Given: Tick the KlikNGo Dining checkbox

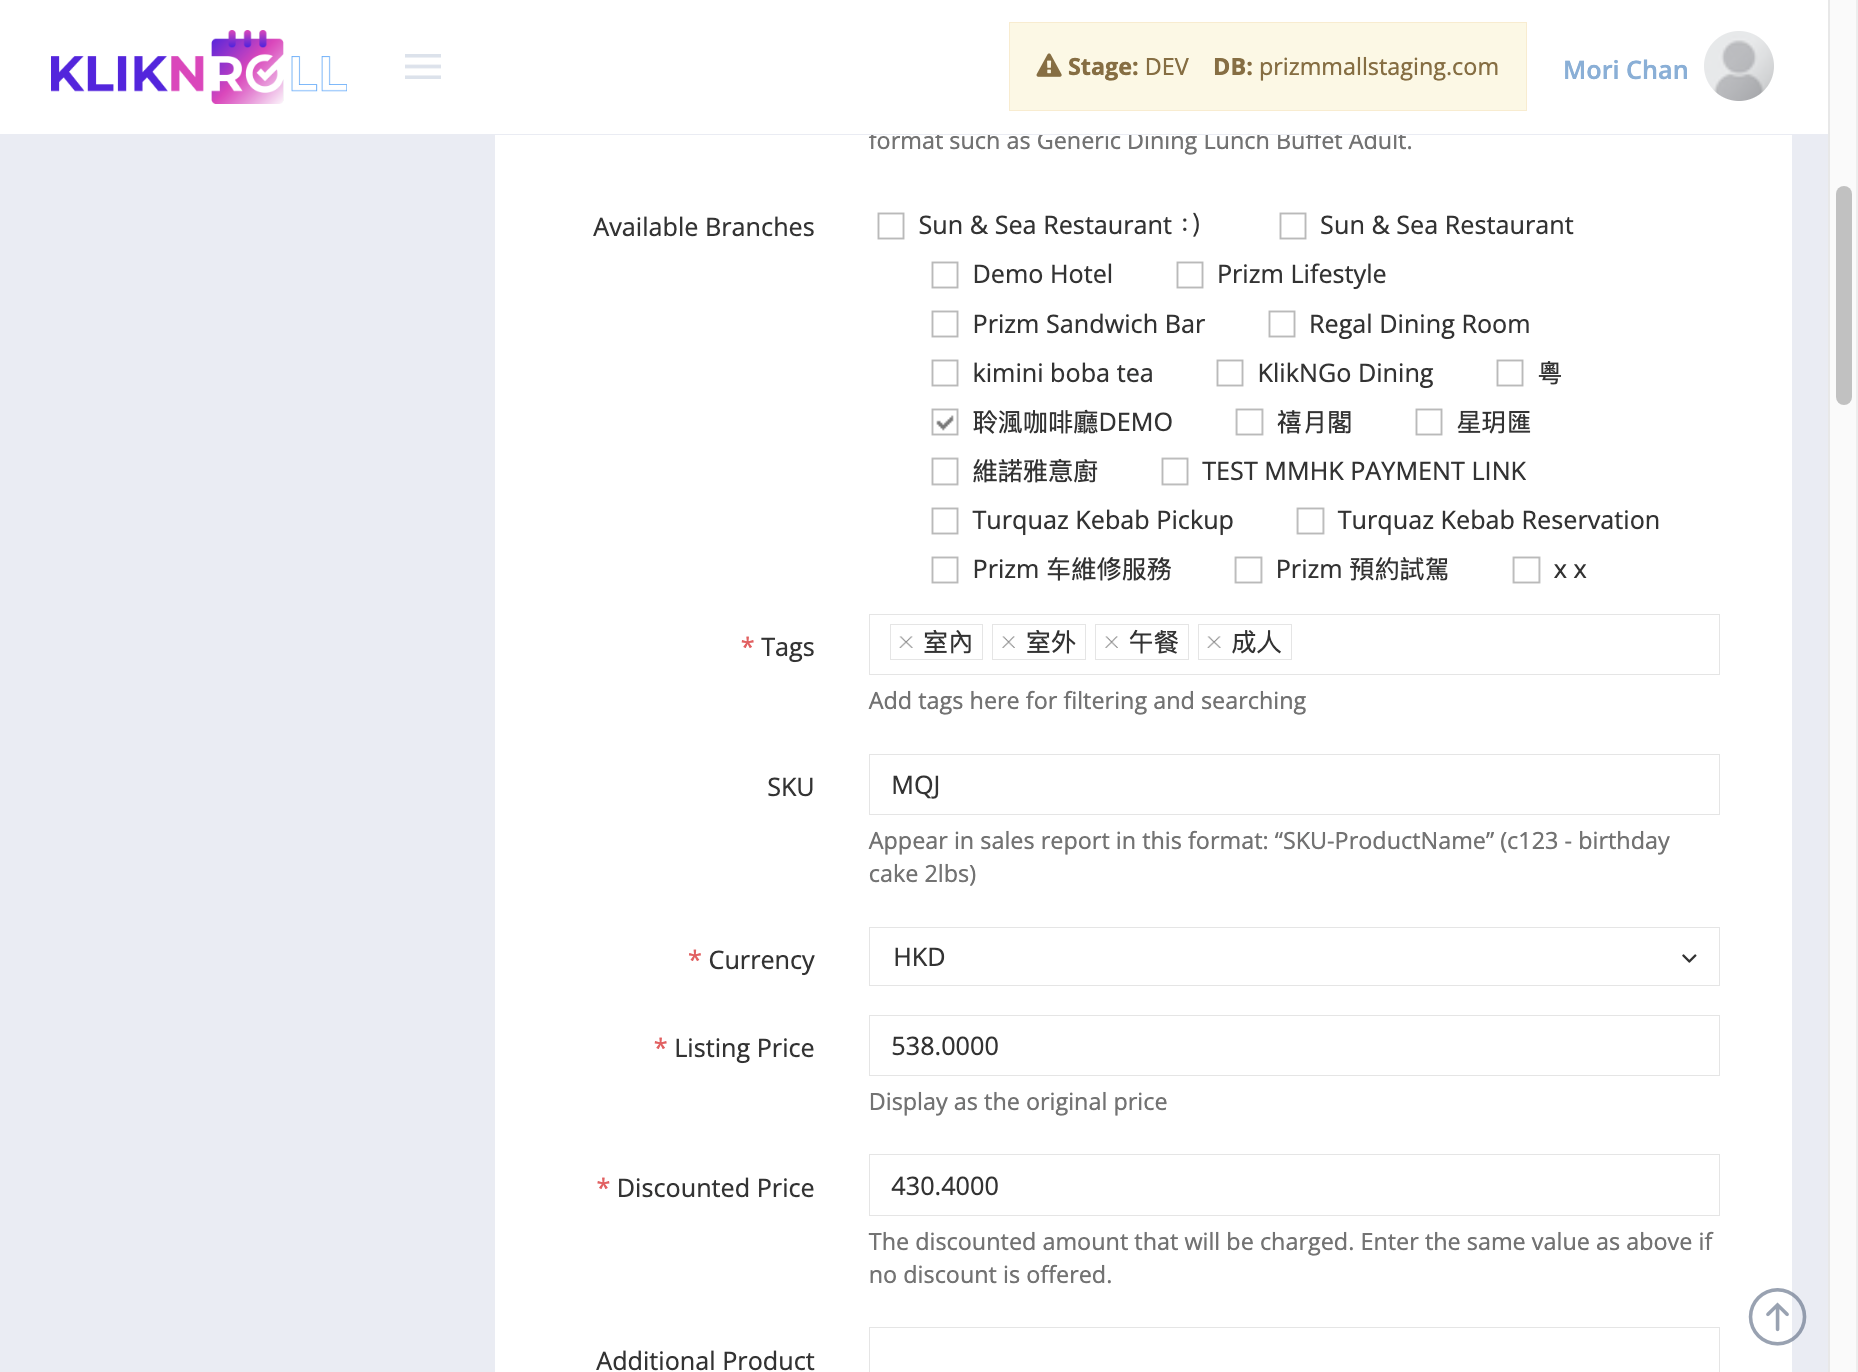Looking at the screenshot, I should 1230,373.
